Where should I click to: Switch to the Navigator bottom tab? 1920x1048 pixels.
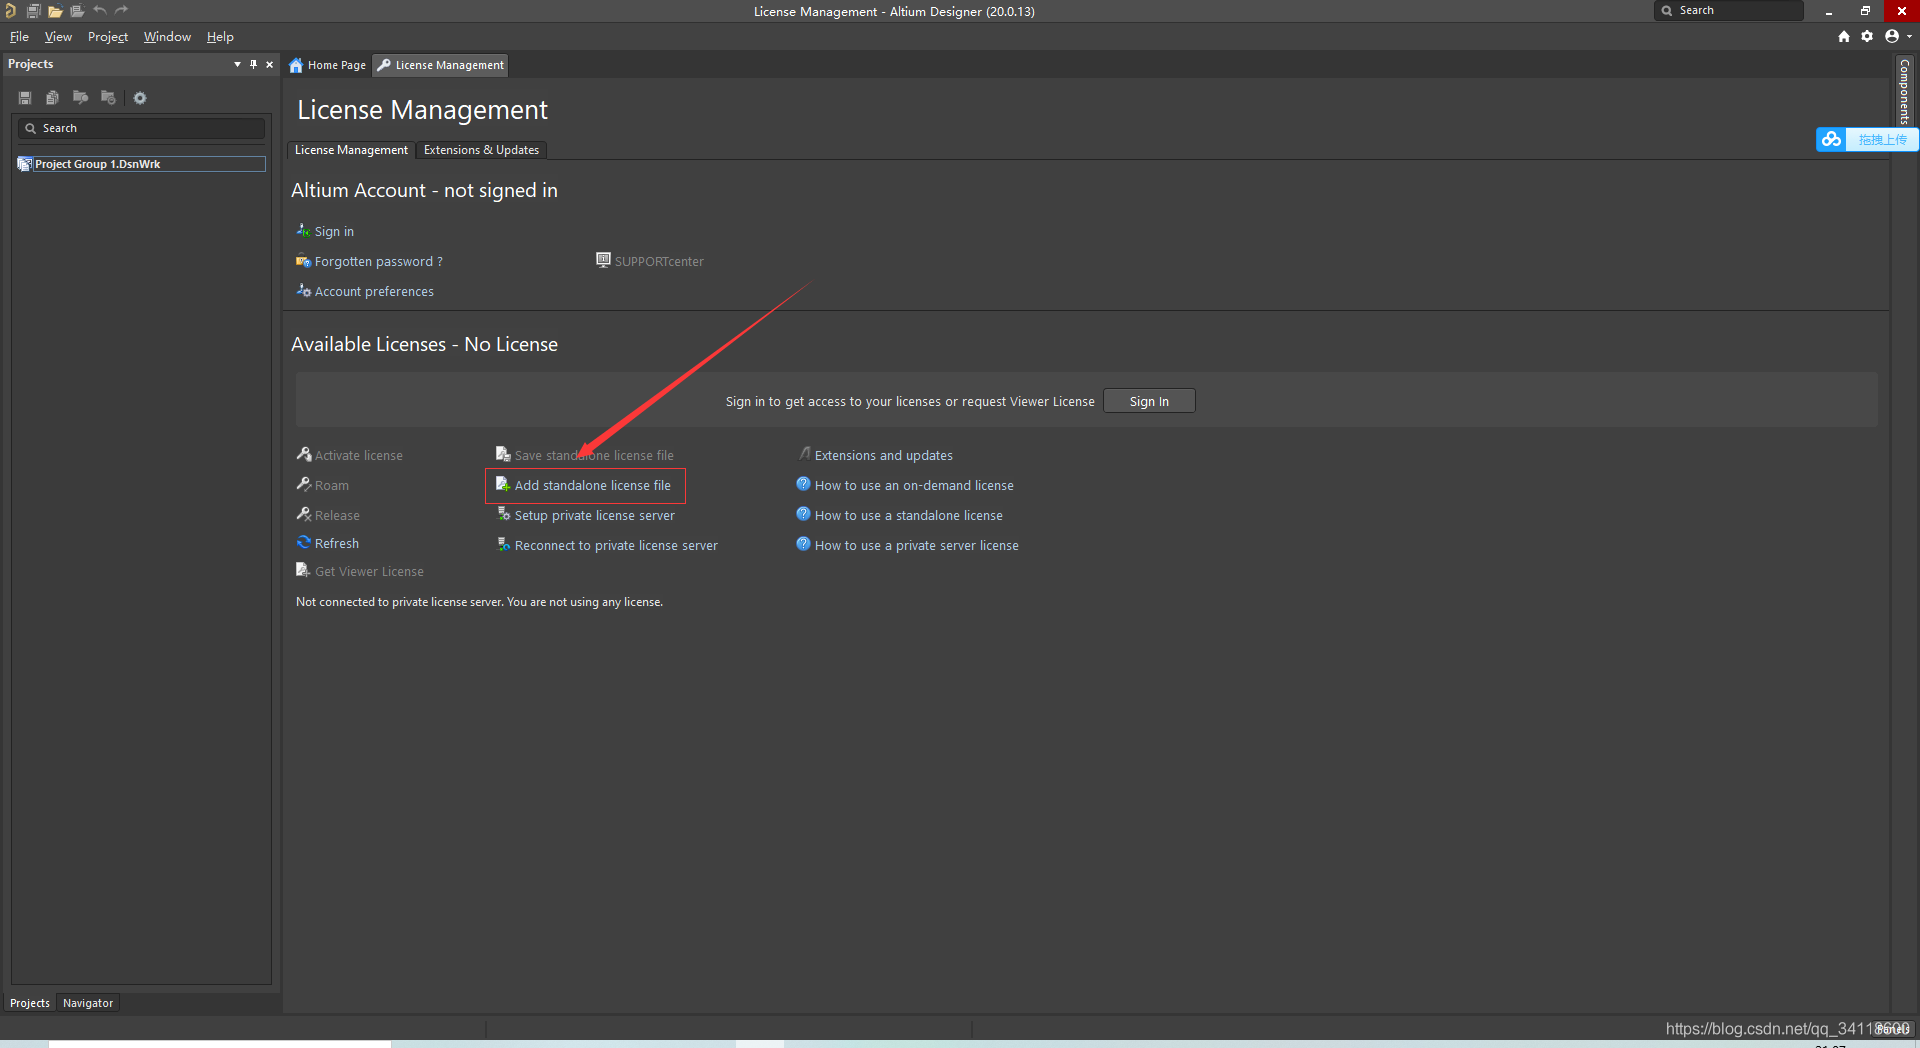(x=88, y=1003)
